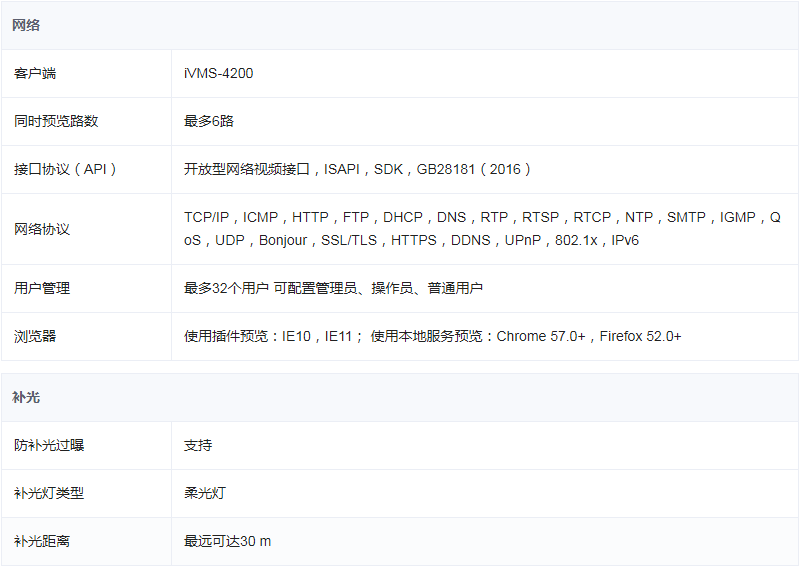Select the 接口协议（API）label
Image resolution: width=800 pixels, height=568 pixels.
click(x=65, y=169)
